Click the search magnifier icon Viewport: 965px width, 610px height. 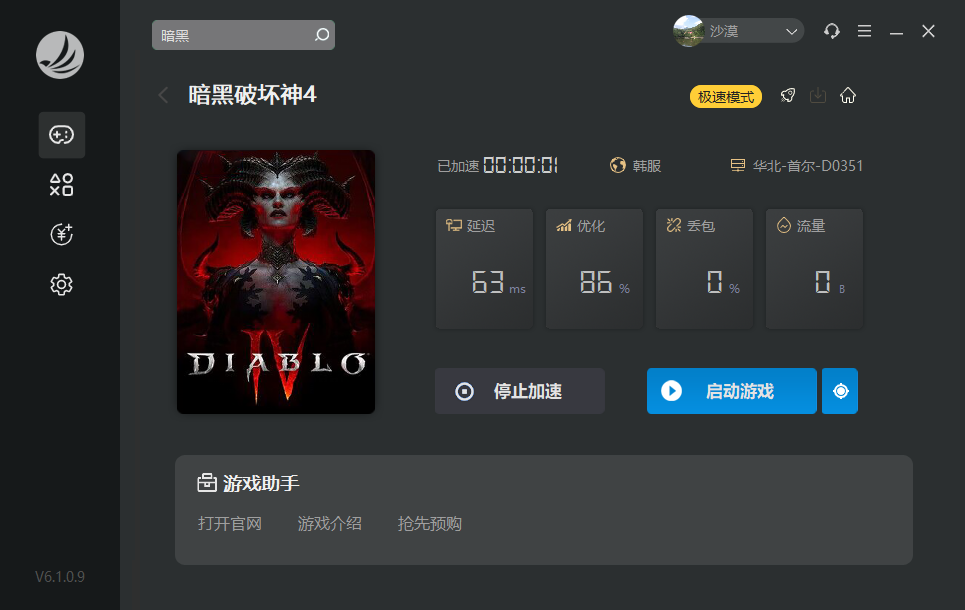[322, 35]
